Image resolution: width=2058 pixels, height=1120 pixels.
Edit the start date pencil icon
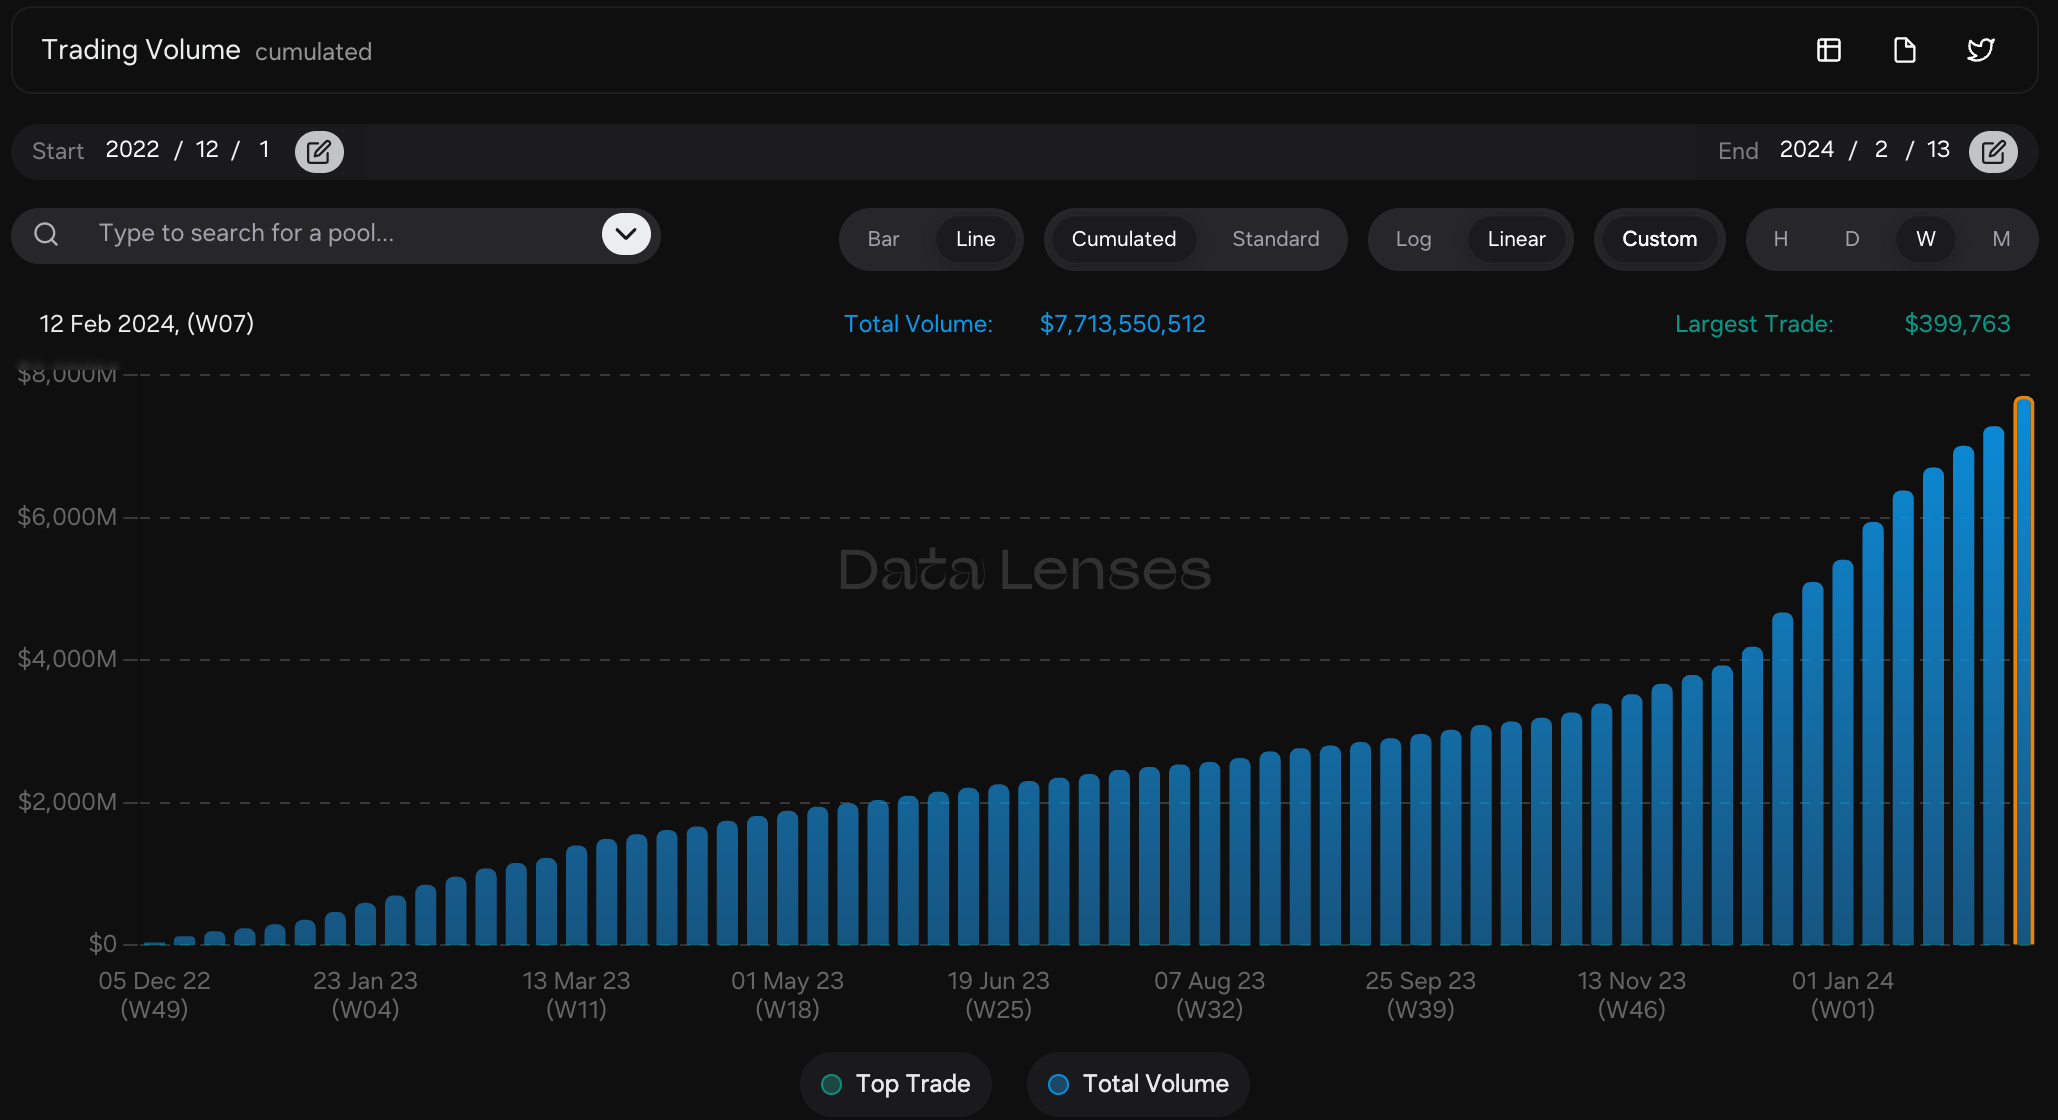click(x=319, y=152)
